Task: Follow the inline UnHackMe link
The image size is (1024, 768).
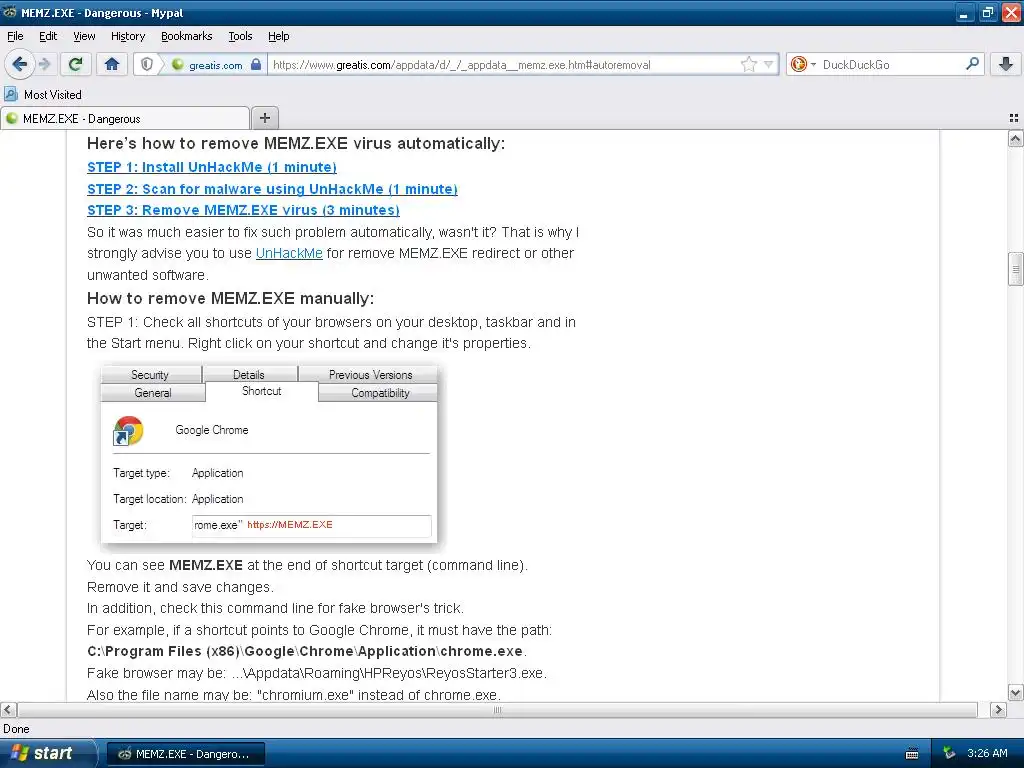Action: click(289, 253)
